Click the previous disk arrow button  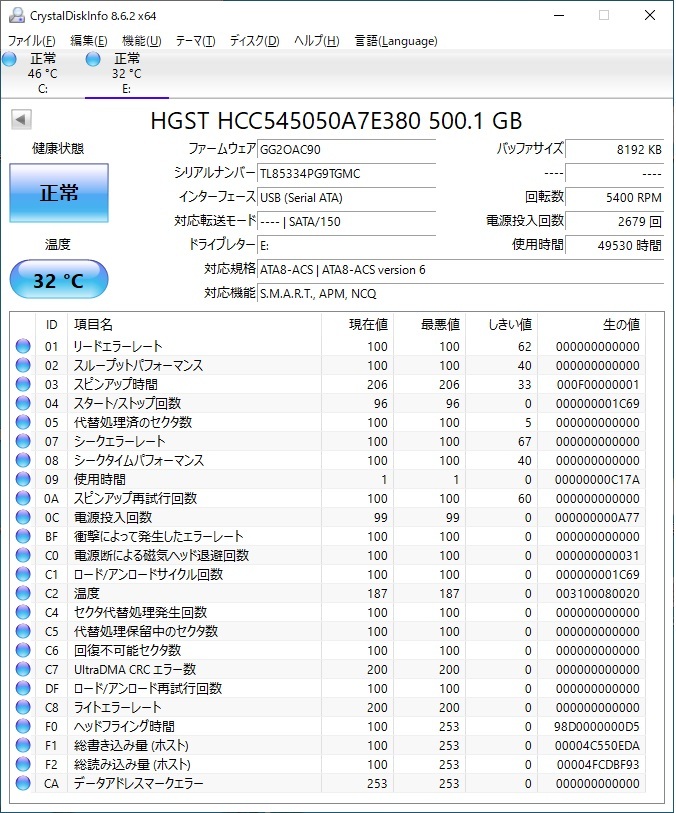[21, 119]
